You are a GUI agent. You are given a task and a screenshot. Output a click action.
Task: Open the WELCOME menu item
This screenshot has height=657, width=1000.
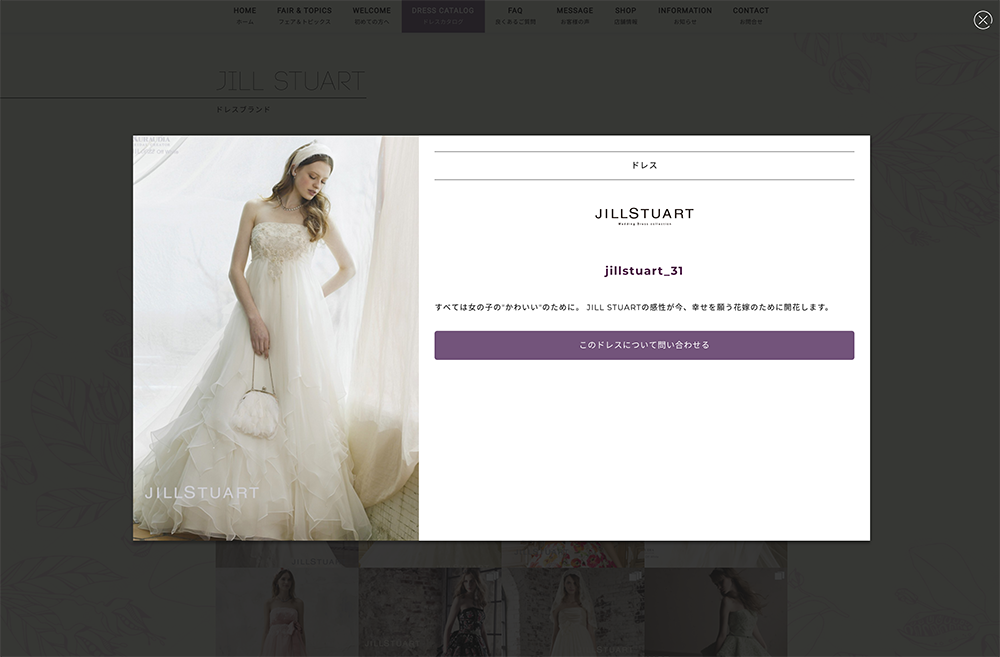click(372, 15)
